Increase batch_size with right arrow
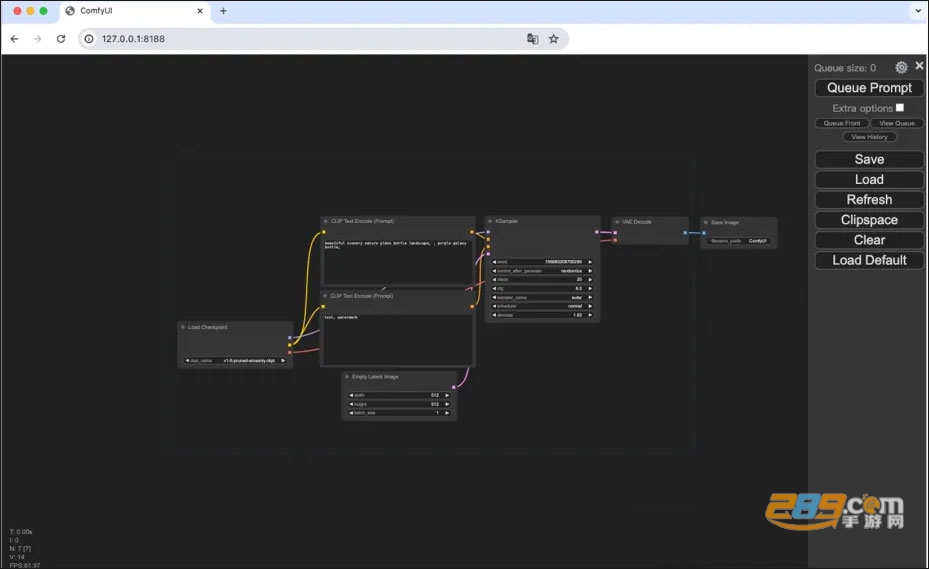The width and height of the screenshot is (929, 569). pos(447,413)
